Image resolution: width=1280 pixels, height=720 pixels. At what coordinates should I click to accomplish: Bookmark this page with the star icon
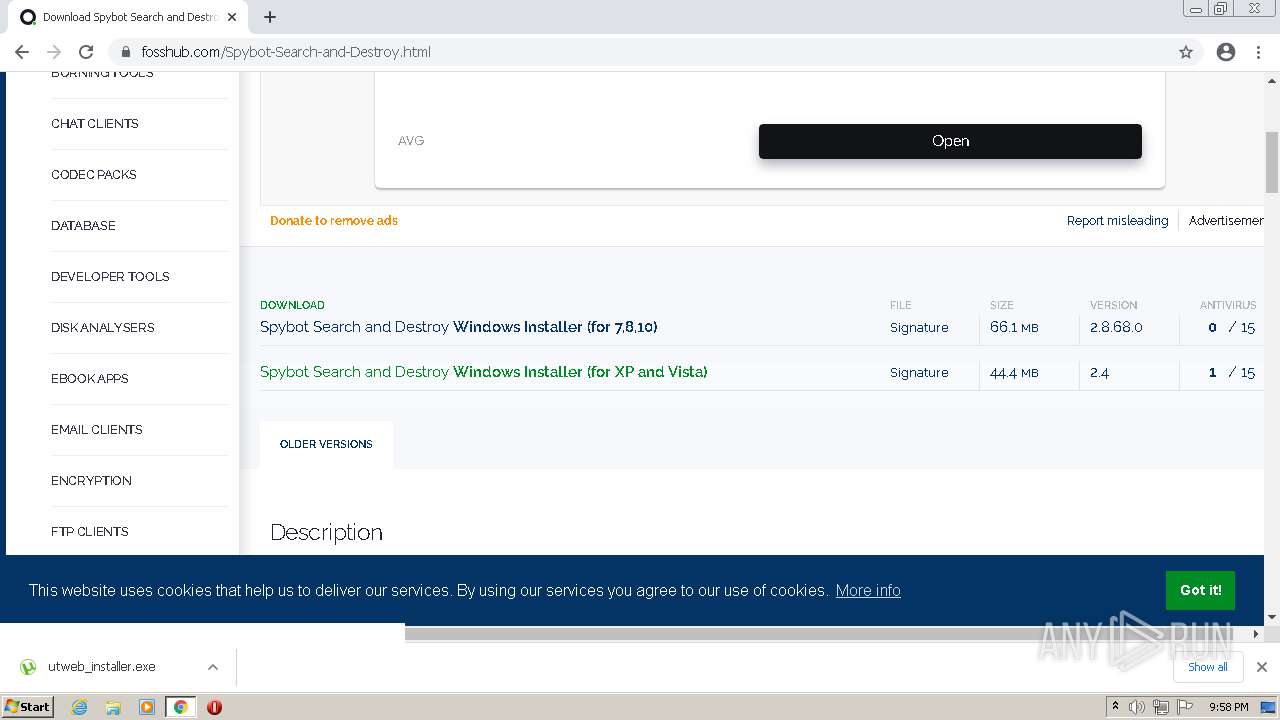click(x=1186, y=52)
